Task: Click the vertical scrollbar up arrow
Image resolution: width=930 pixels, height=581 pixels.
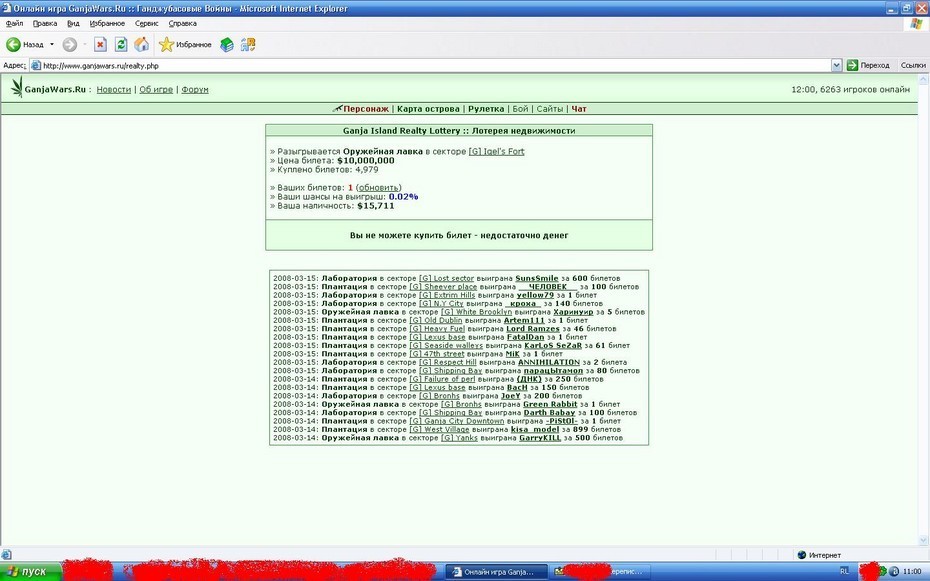Action: pyautogui.click(x=923, y=79)
